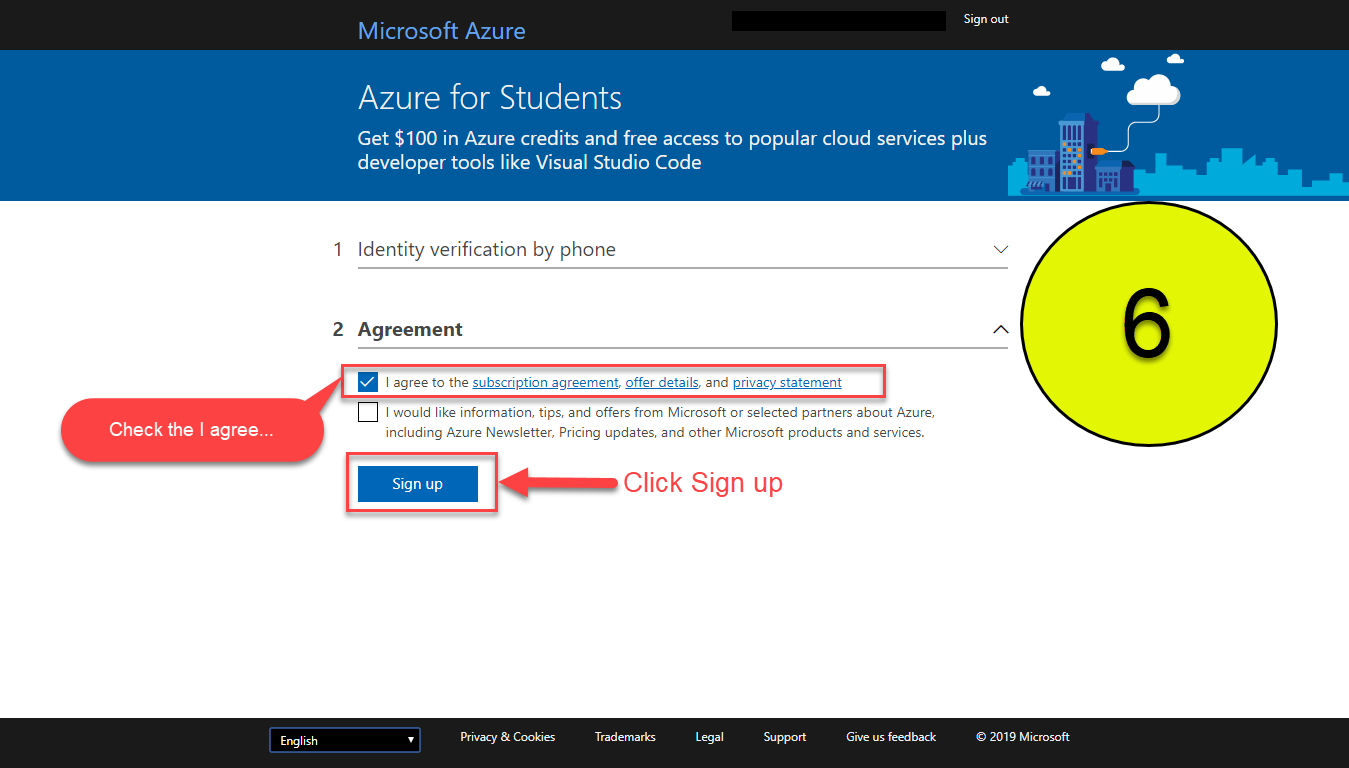Check the Microsoft information and offers checkbox

(368, 412)
